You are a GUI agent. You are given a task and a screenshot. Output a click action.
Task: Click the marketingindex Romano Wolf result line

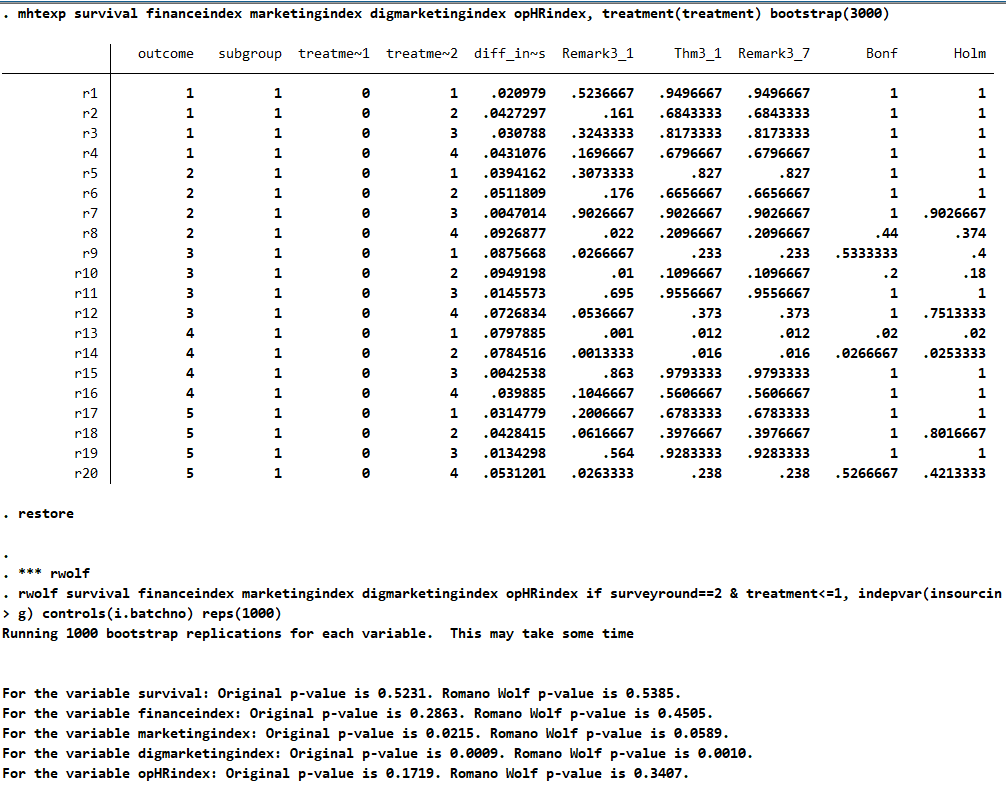(366, 733)
